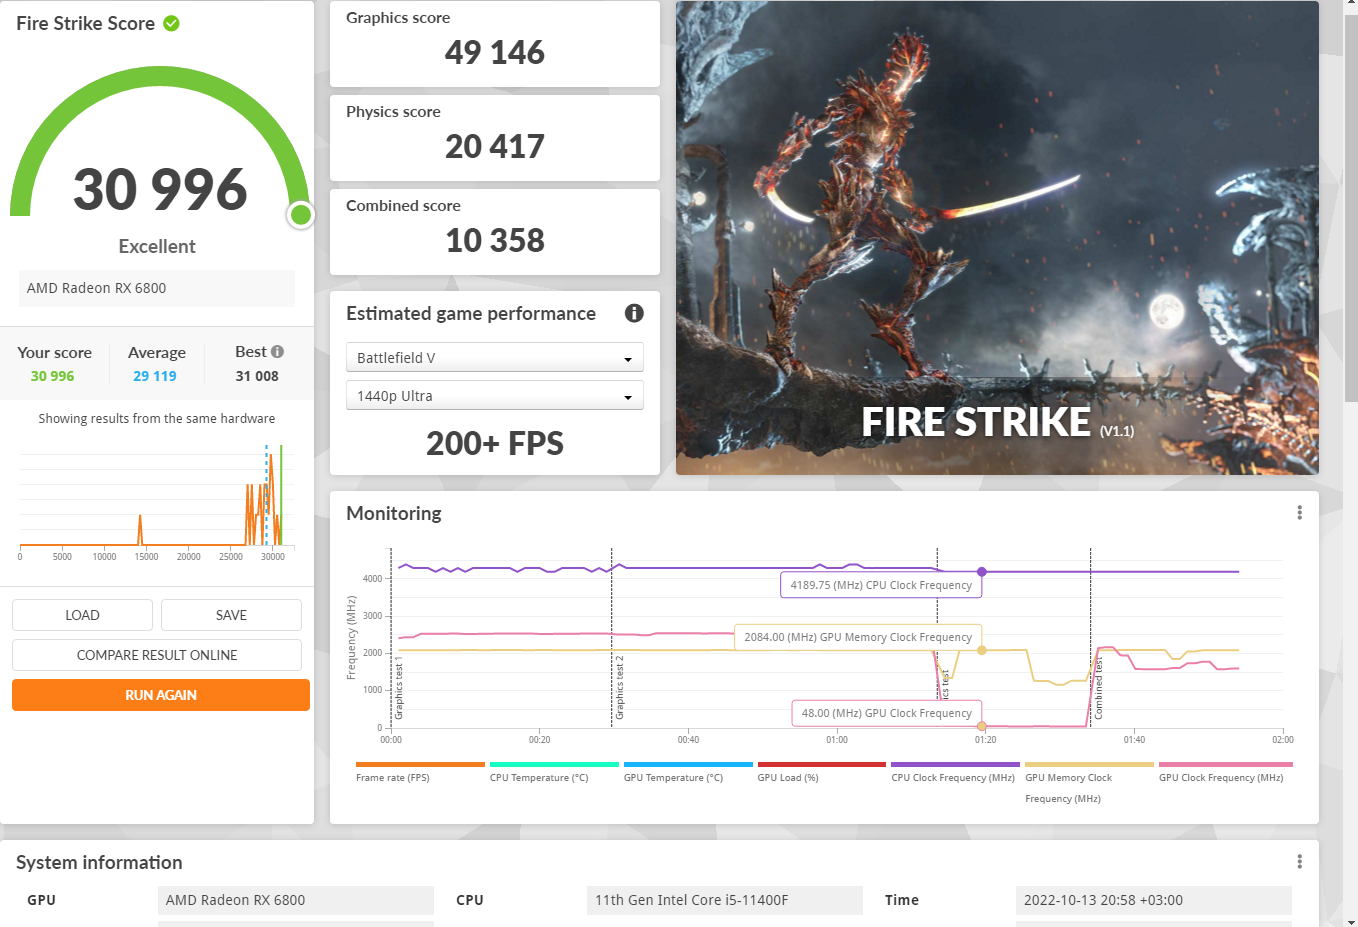Click the large 30 996 gauge score

[x=160, y=189]
